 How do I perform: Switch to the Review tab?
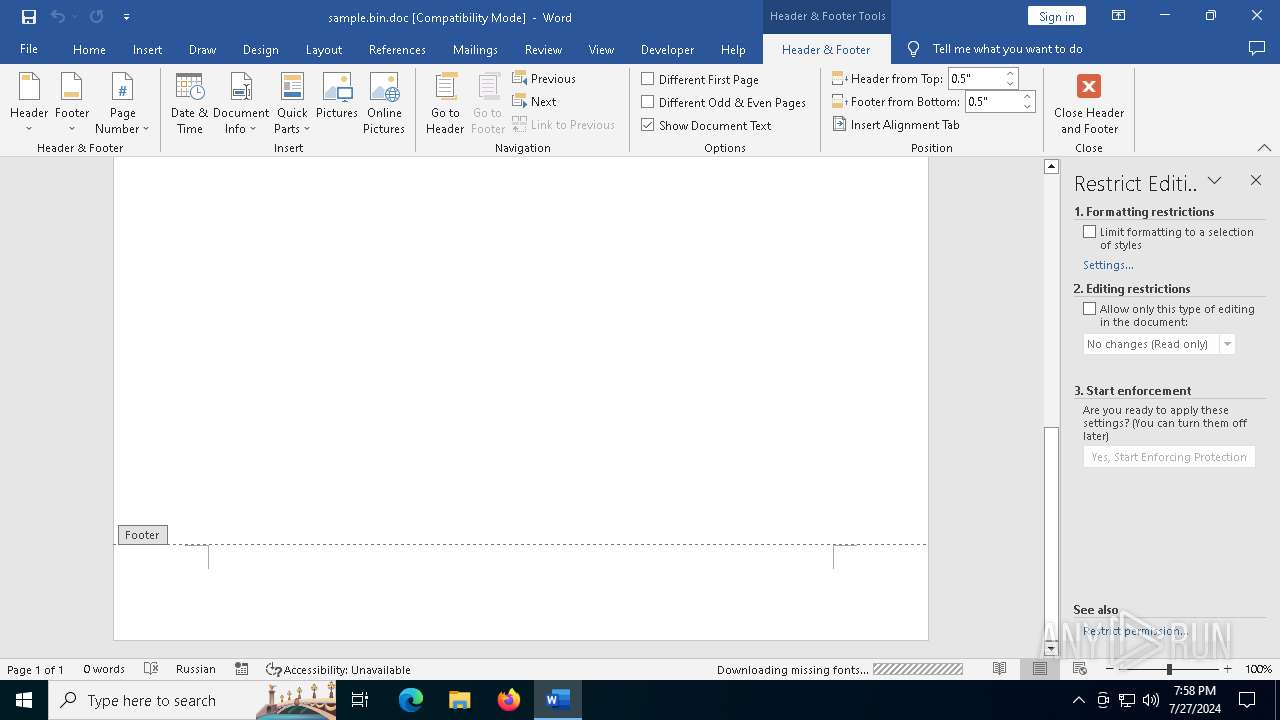(x=543, y=49)
